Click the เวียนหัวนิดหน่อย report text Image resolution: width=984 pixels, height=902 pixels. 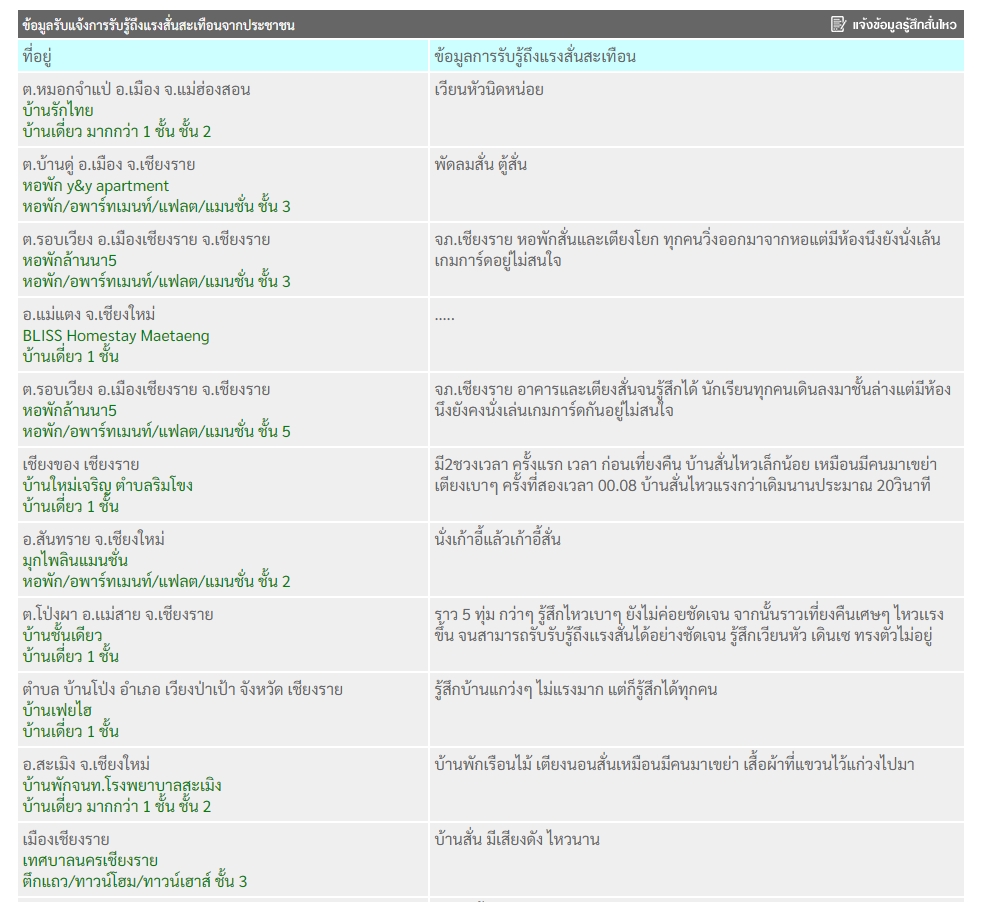tap(489, 90)
